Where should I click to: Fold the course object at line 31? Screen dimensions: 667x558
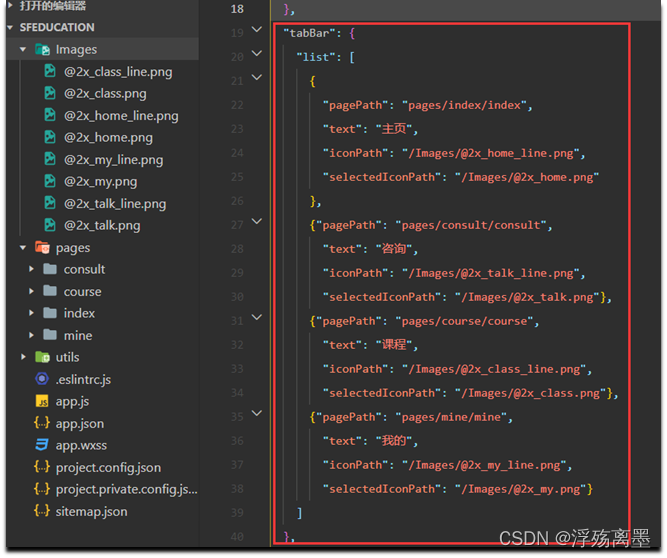tap(257, 317)
